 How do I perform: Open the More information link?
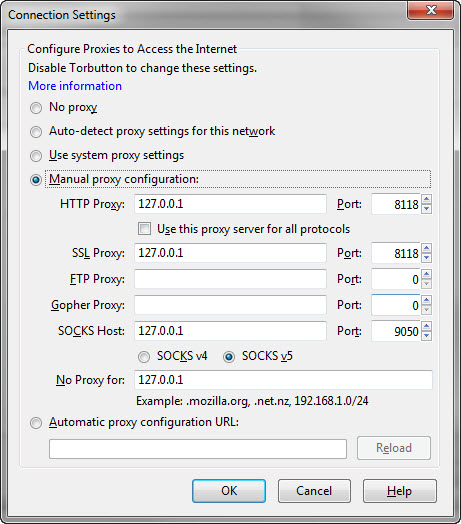75,86
